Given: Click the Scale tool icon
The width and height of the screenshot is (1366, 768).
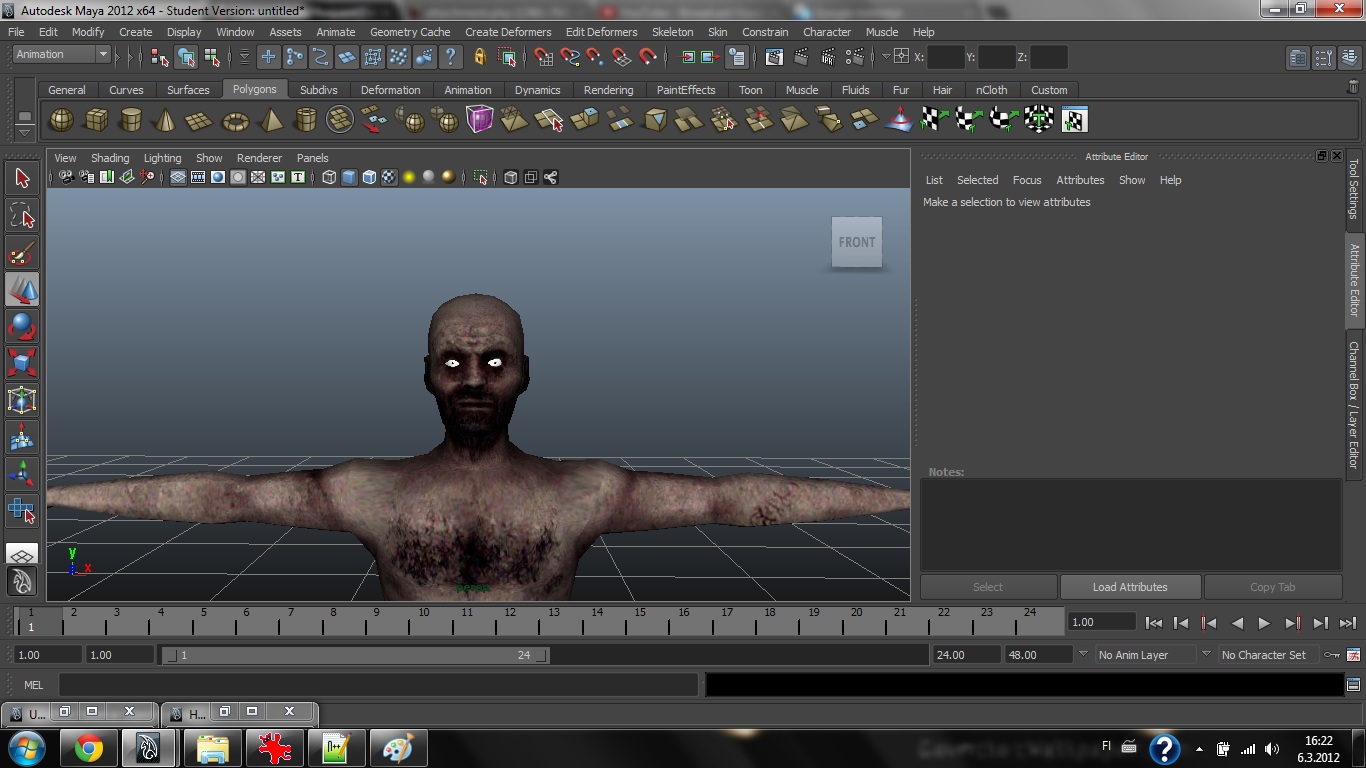Looking at the screenshot, I should click(x=22, y=362).
